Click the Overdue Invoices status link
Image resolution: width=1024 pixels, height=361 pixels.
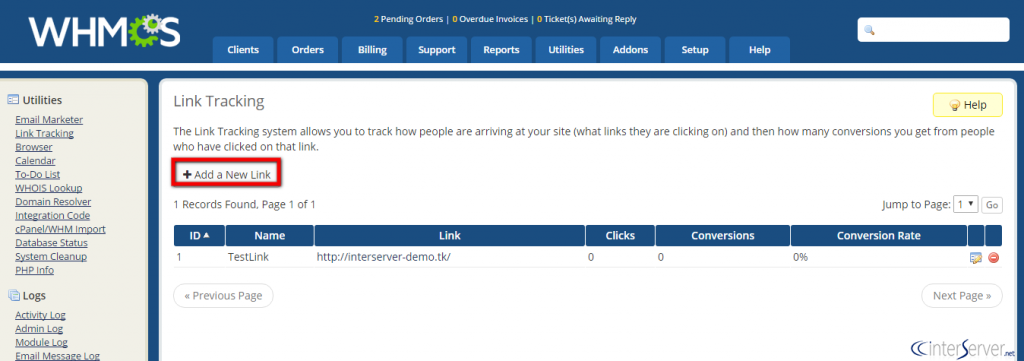pos(490,19)
